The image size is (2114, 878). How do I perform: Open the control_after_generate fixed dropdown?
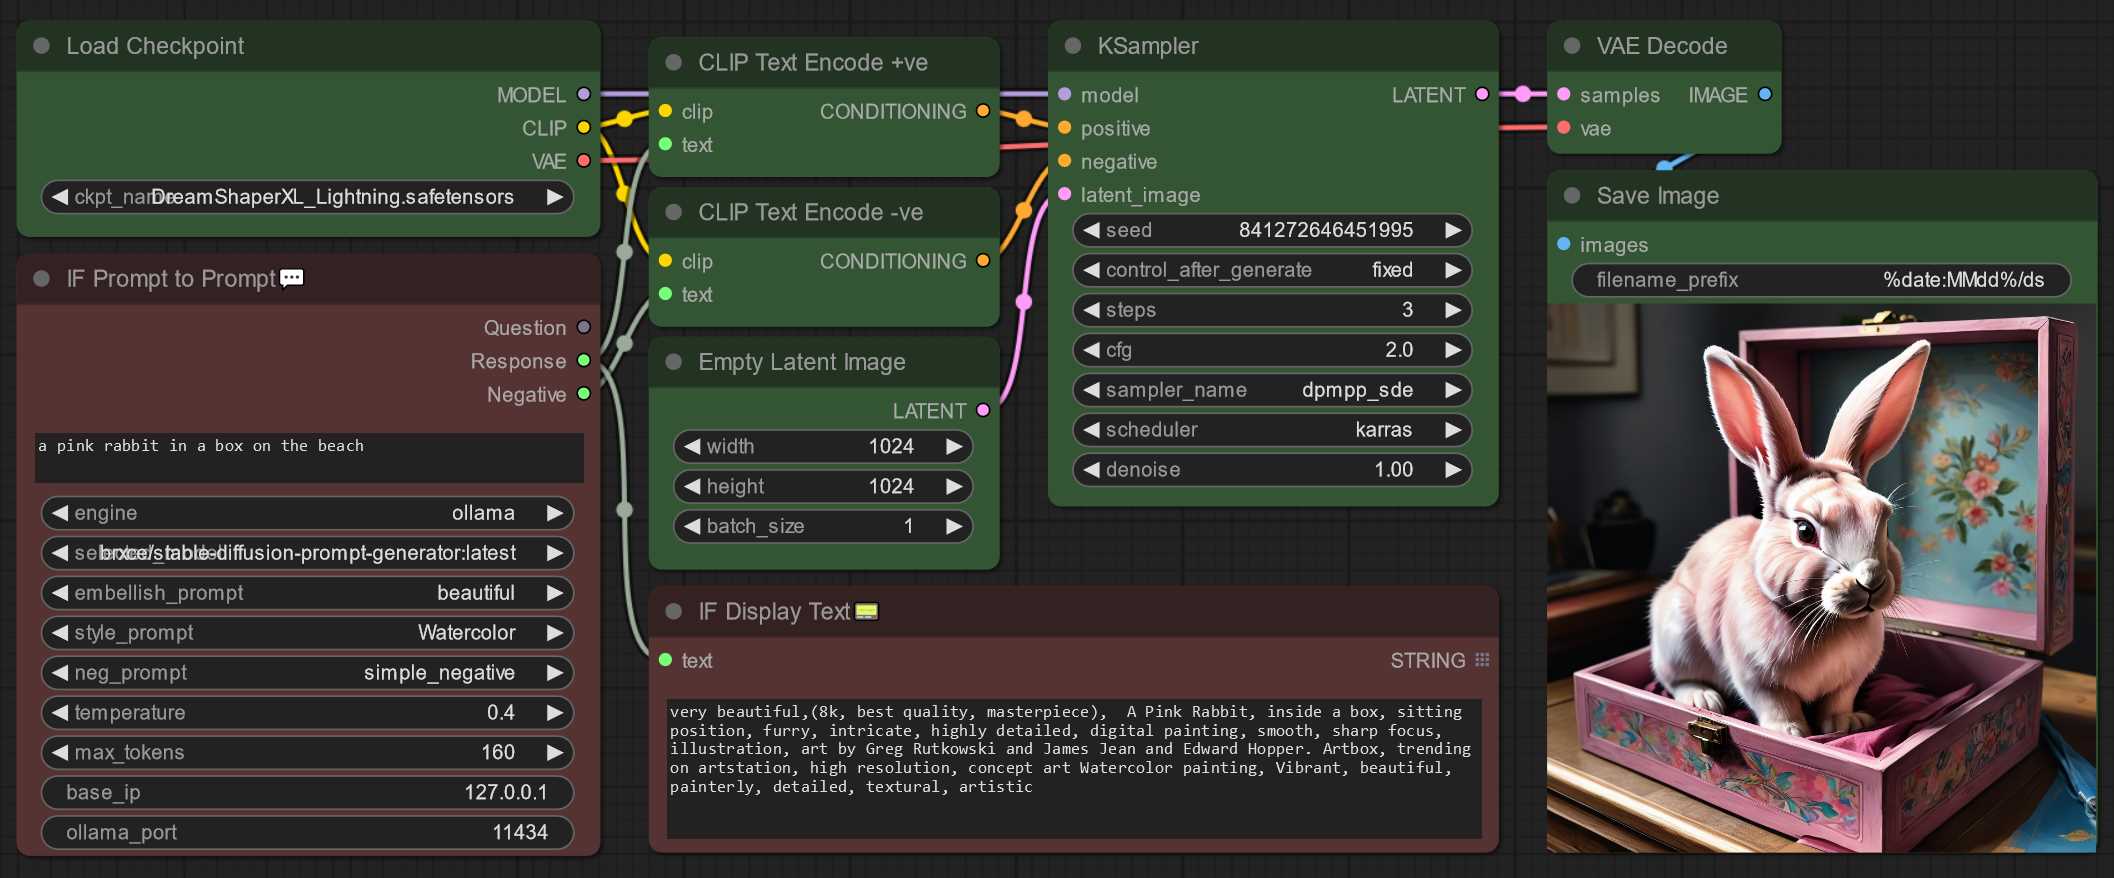[1272, 270]
